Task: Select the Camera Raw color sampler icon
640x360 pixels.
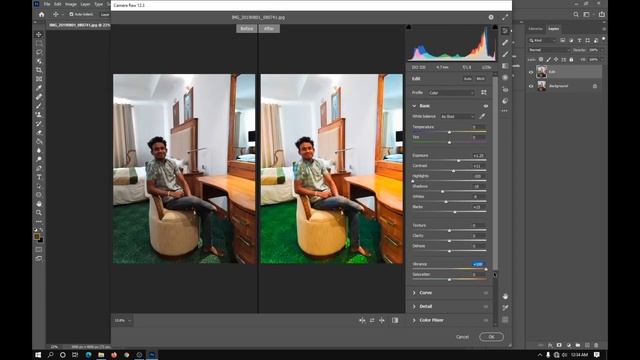Action: 505,308
